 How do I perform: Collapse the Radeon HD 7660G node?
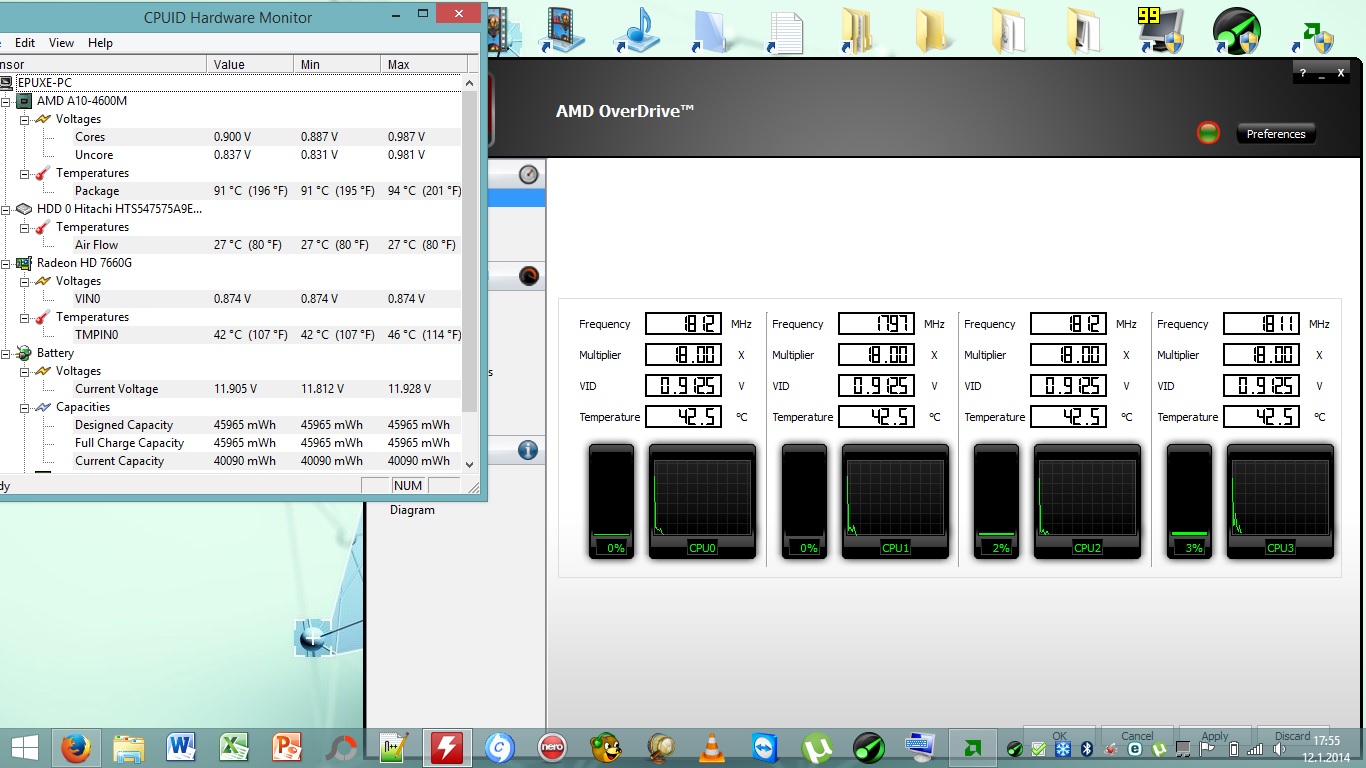point(6,263)
